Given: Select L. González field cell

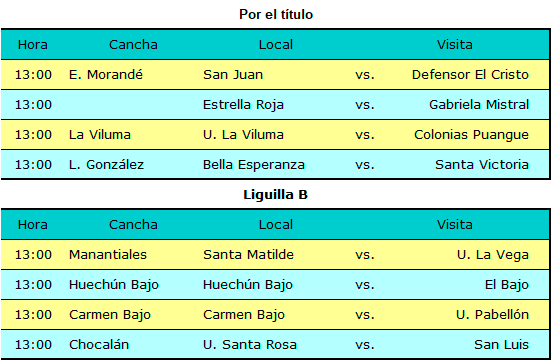Looking at the screenshot, I should coord(106,165).
